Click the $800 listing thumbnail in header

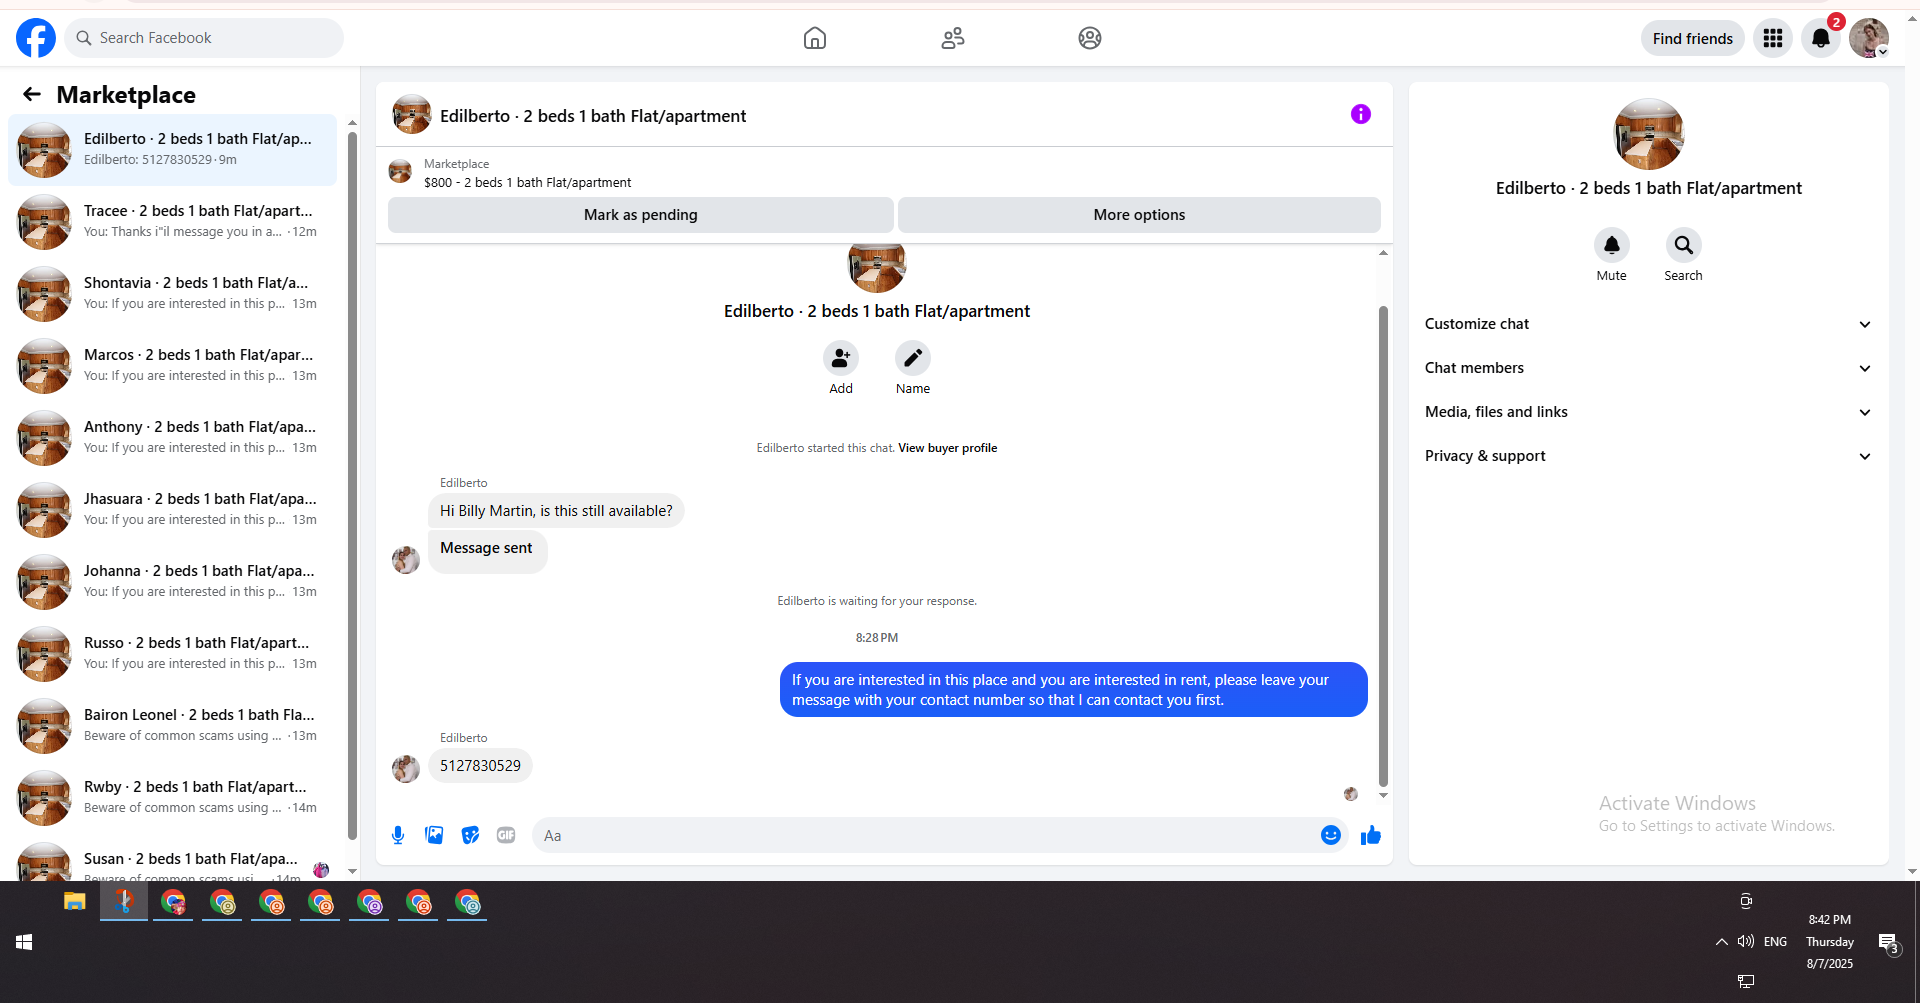[400, 172]
